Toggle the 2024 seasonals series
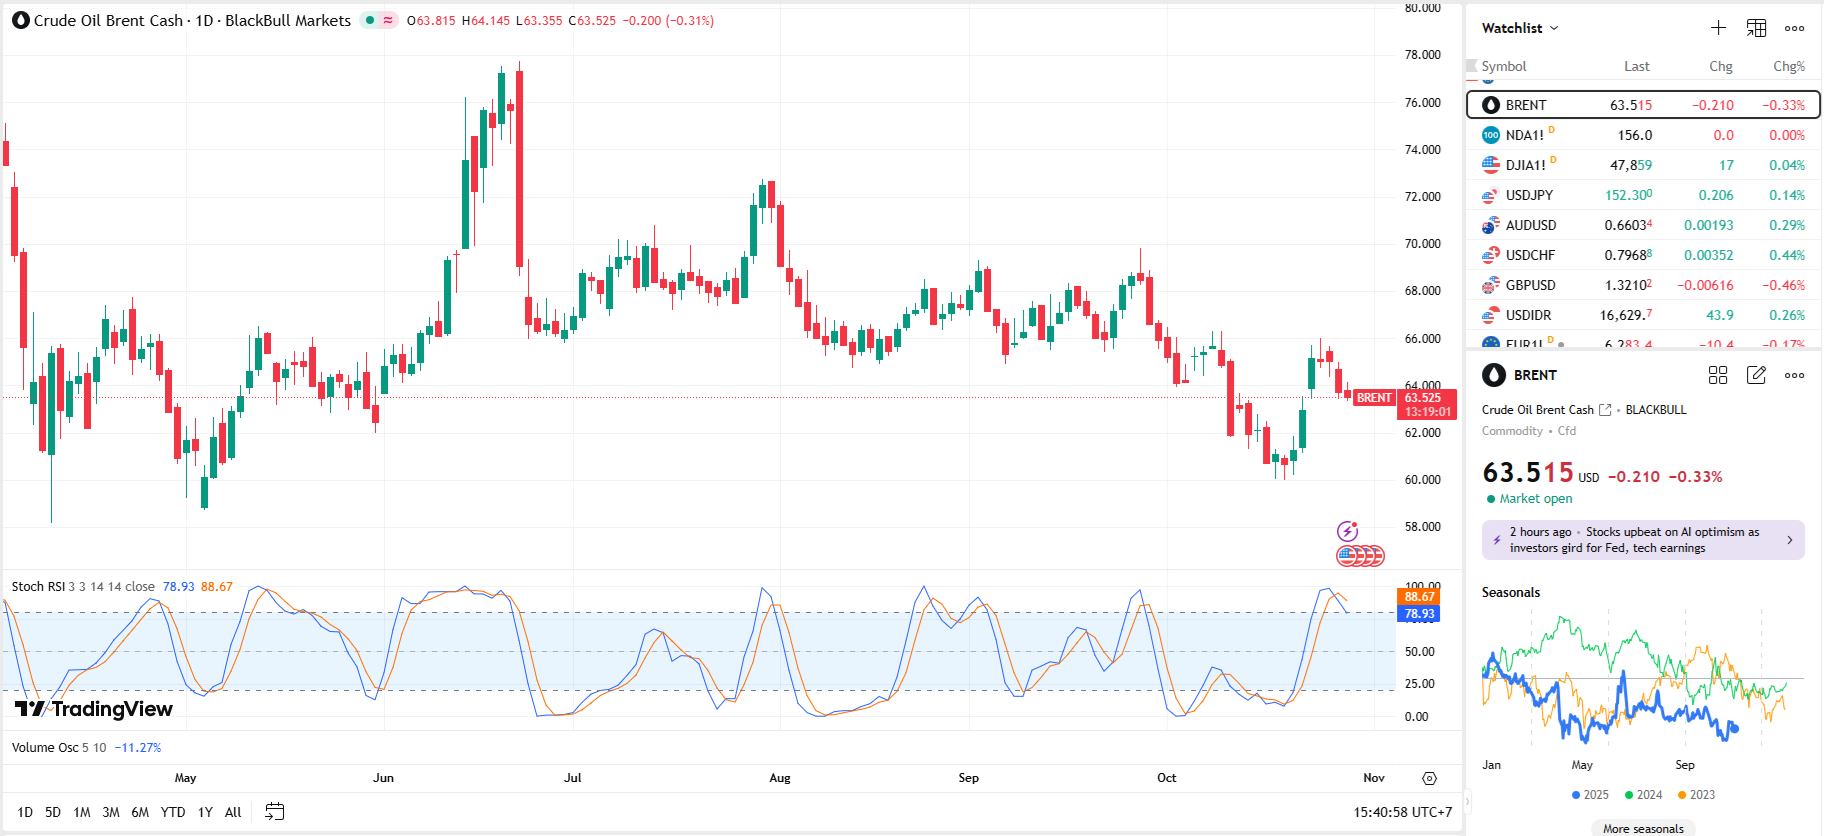This screenshot has height=836, width=1824. coord(1643,795)
